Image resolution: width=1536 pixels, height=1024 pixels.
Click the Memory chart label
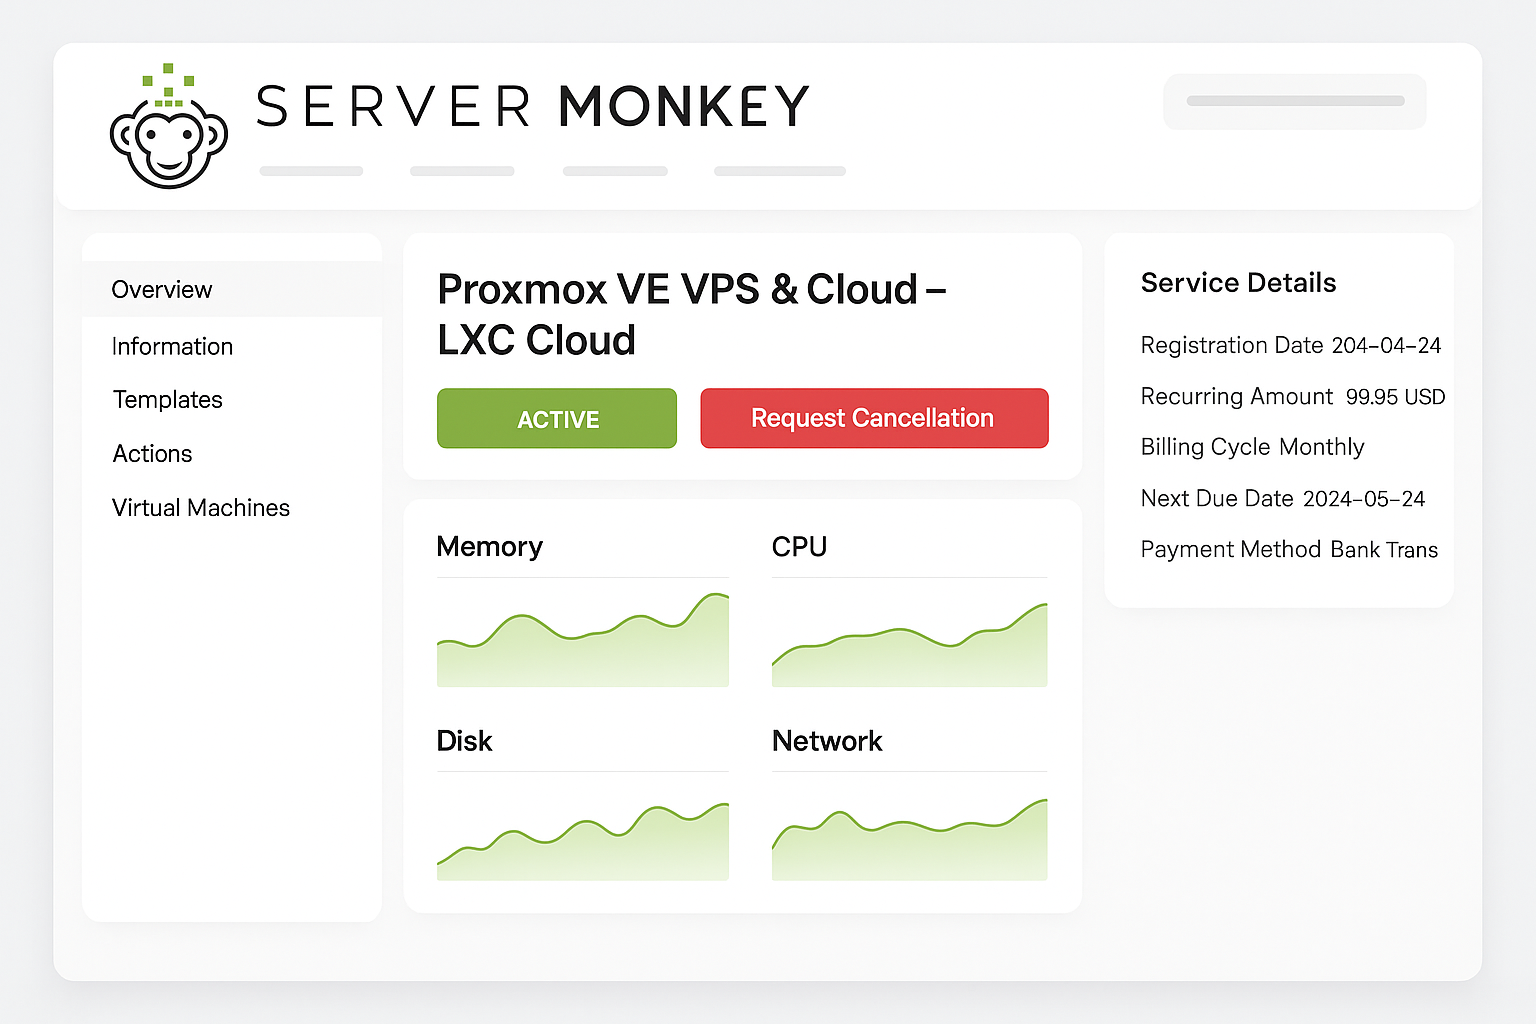[490, 547]
